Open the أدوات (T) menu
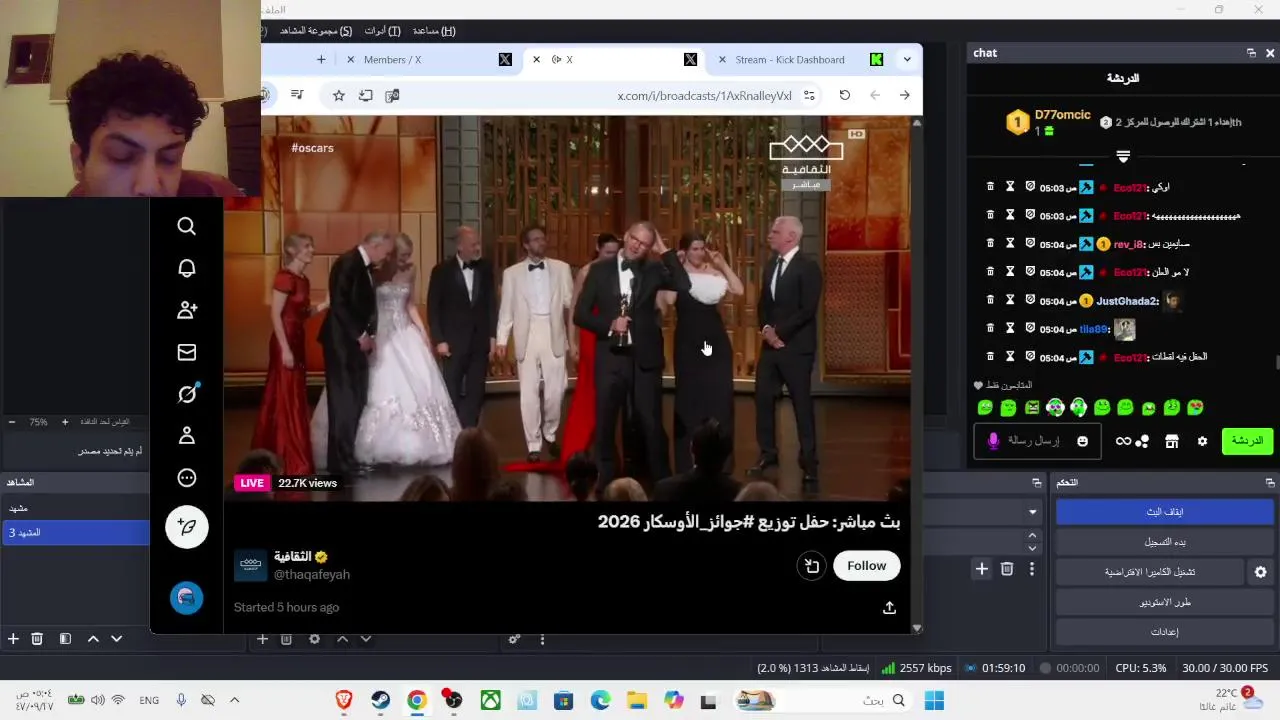Image resolution: width=1280 pixels, height=720 pixels. (383, 31)
